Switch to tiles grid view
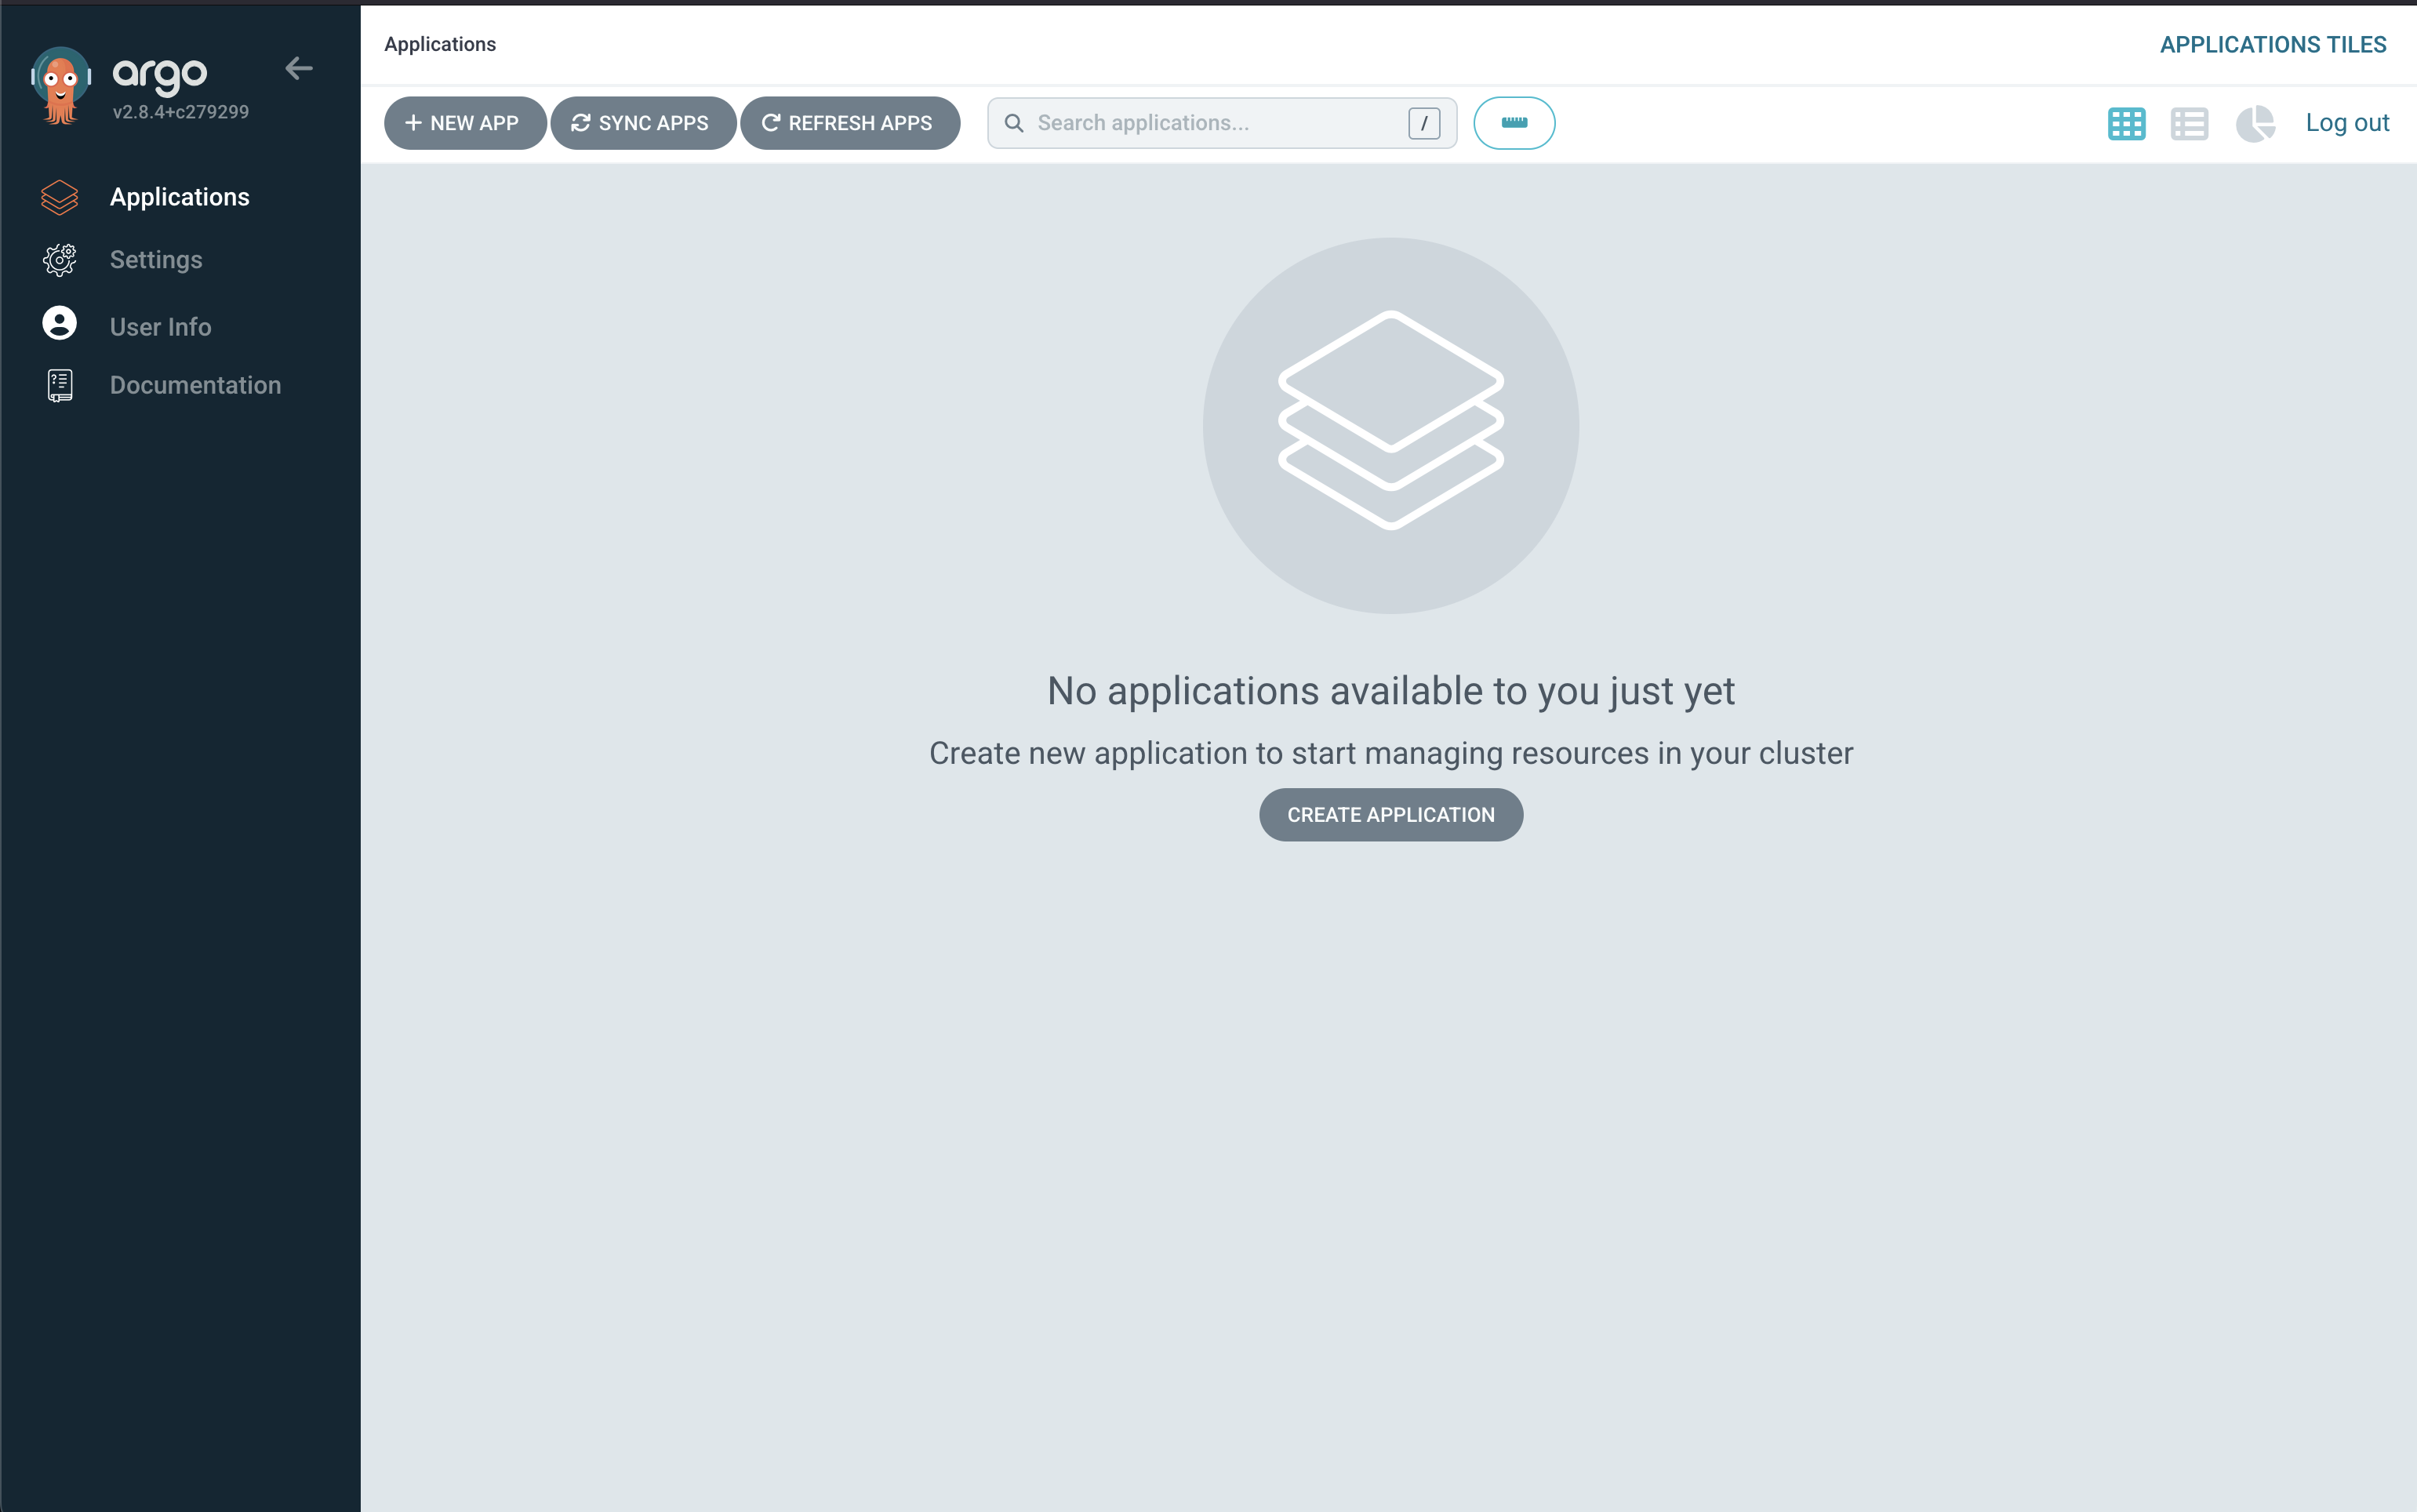 [2126, 124]
